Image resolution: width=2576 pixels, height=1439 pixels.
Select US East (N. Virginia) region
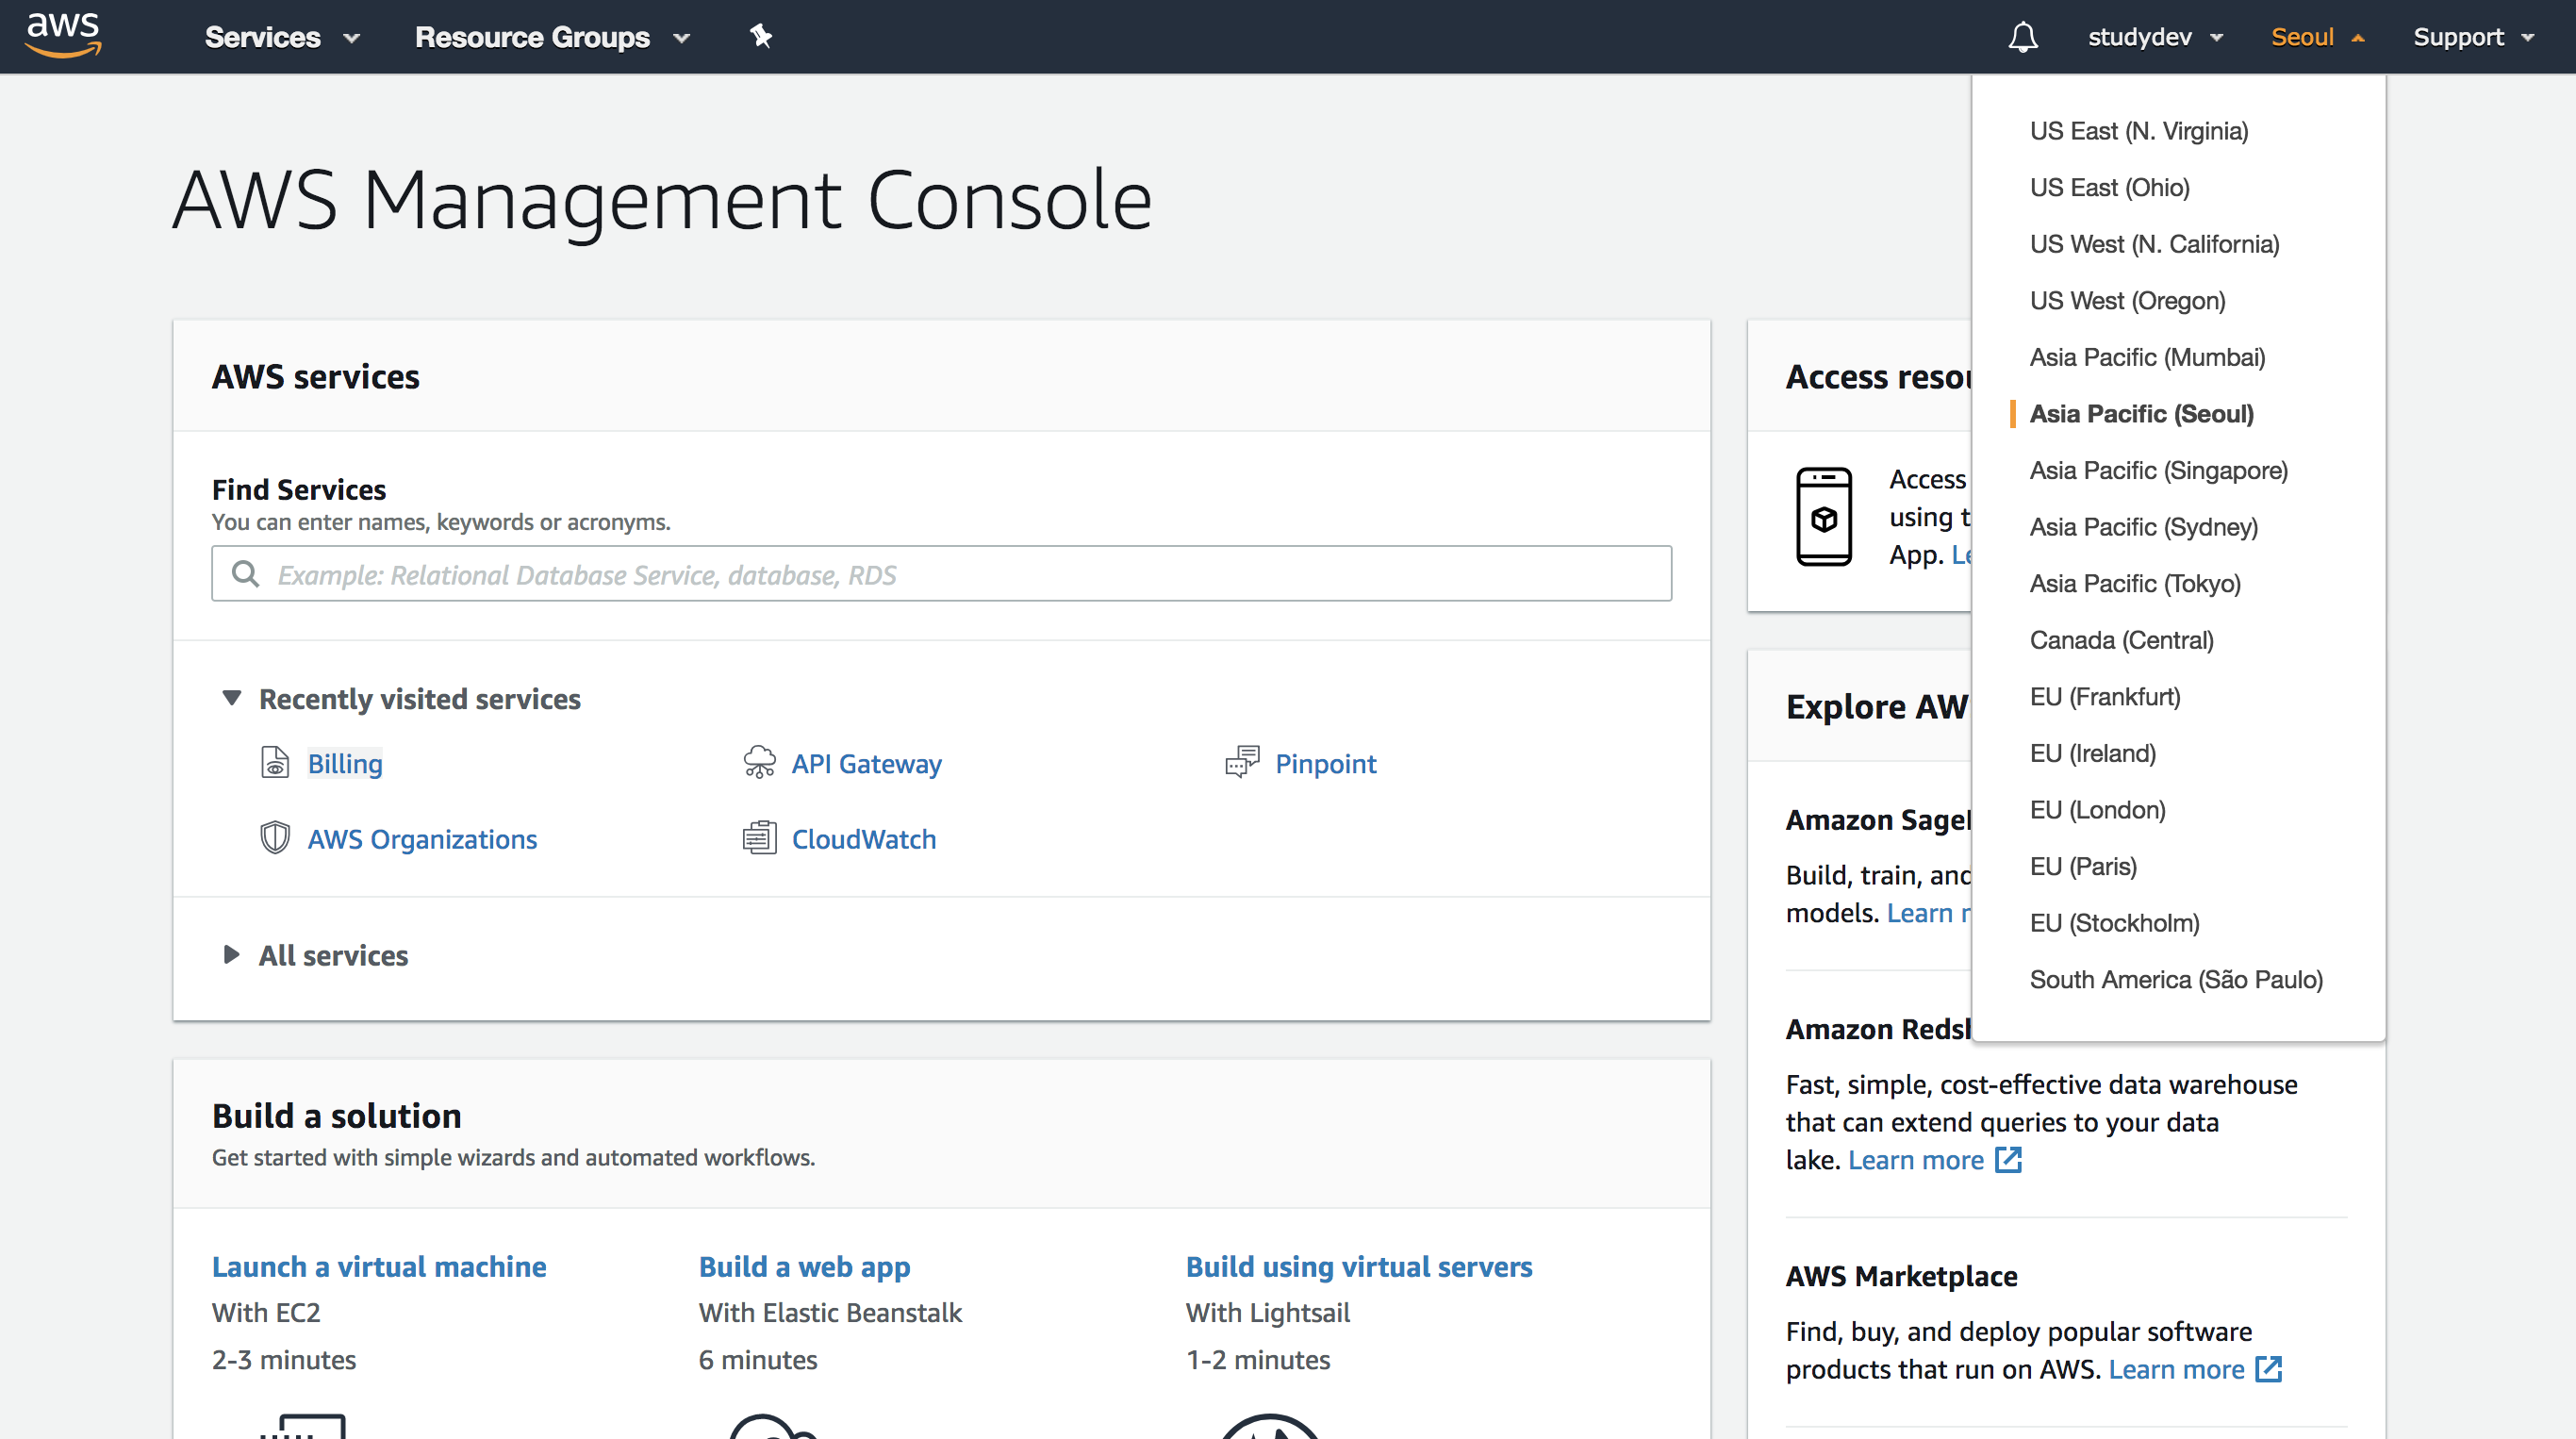pos(2139,131)
